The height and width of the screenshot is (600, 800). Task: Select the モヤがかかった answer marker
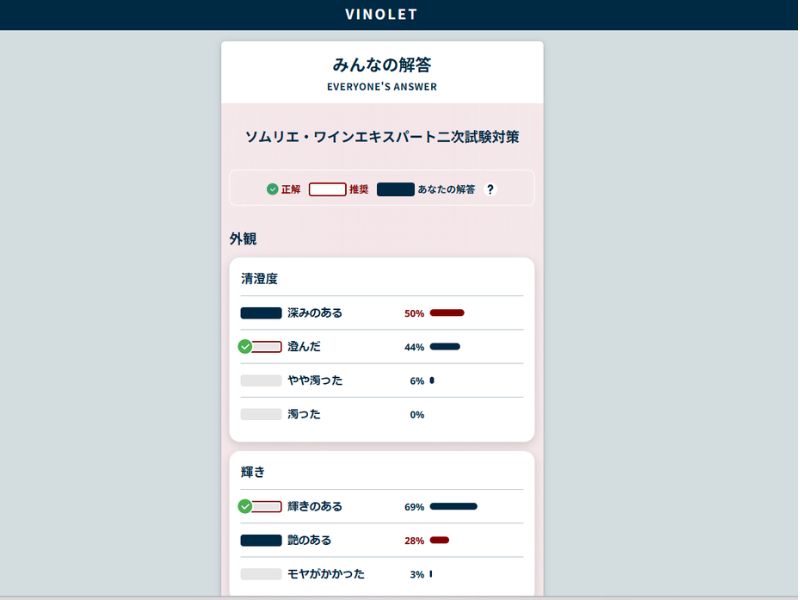[261, 573]
